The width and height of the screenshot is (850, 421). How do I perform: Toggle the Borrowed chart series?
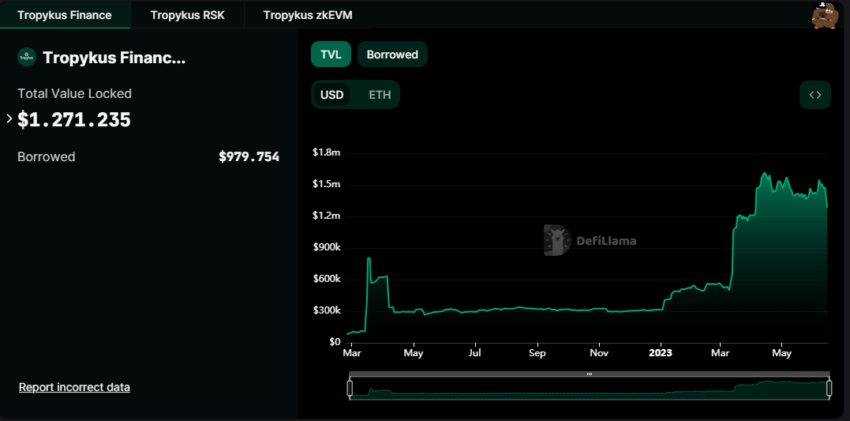[x=392, y=55]
